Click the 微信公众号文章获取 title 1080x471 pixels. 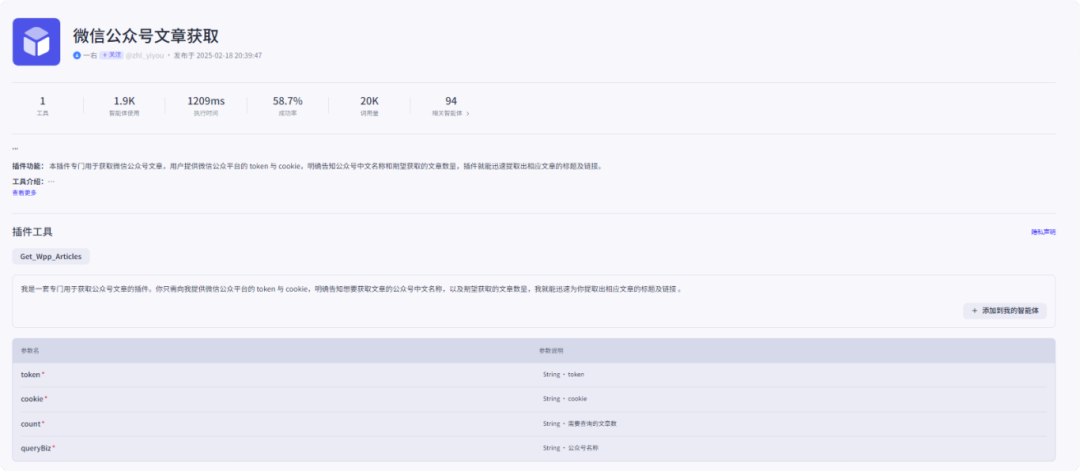coord(146,36)
